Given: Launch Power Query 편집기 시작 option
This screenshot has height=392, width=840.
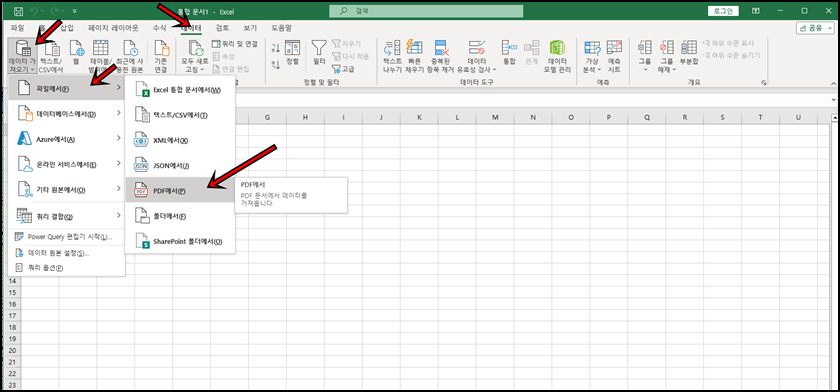Looking at the screenshot, I should 66,237.
